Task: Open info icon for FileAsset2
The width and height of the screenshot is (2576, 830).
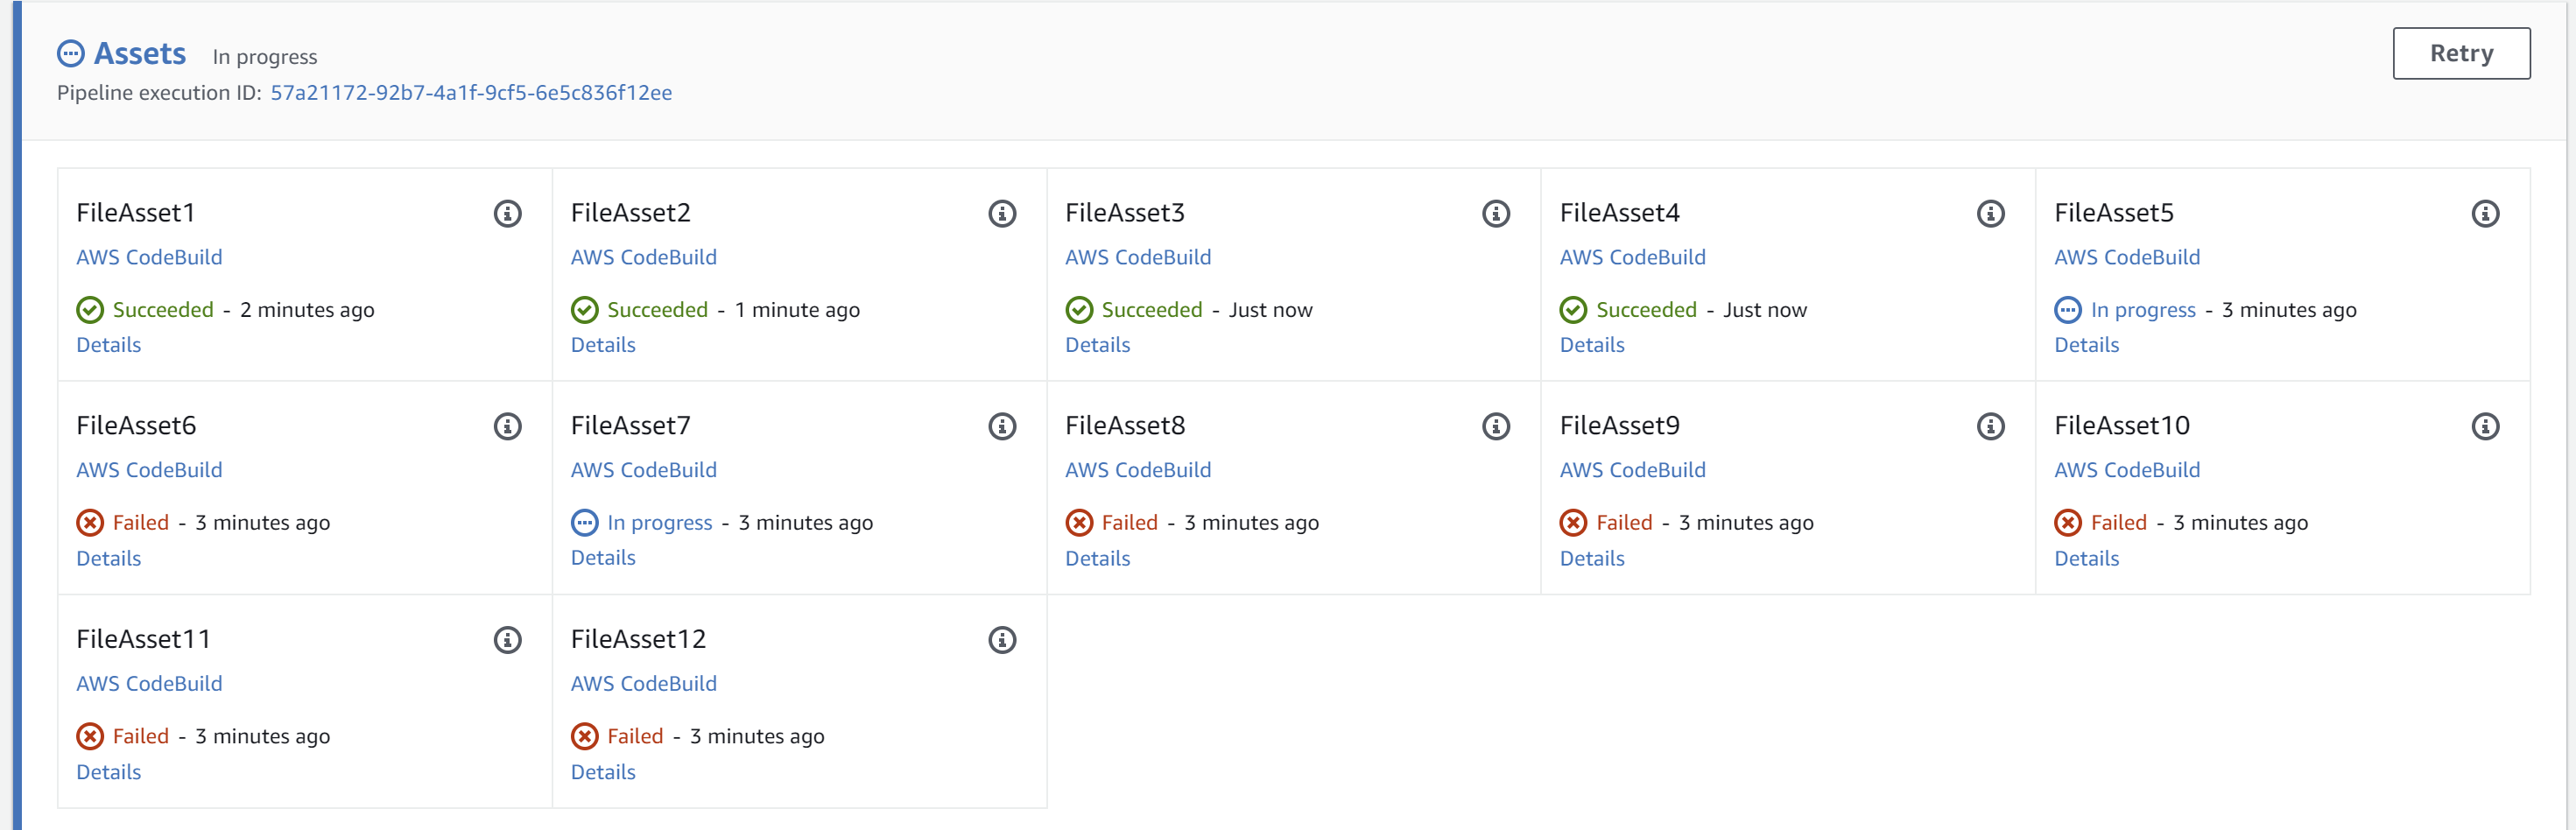Action: coord(1002,214)
